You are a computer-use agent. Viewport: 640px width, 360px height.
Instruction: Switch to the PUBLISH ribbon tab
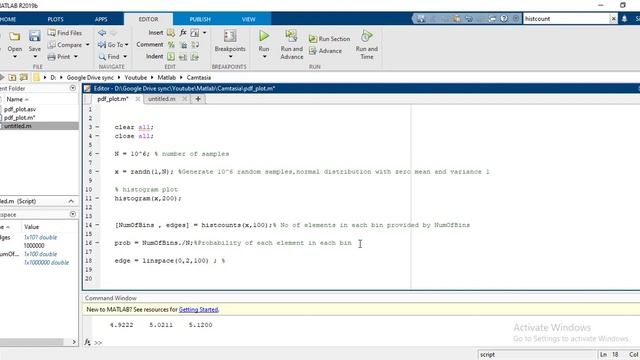point(200,19)
